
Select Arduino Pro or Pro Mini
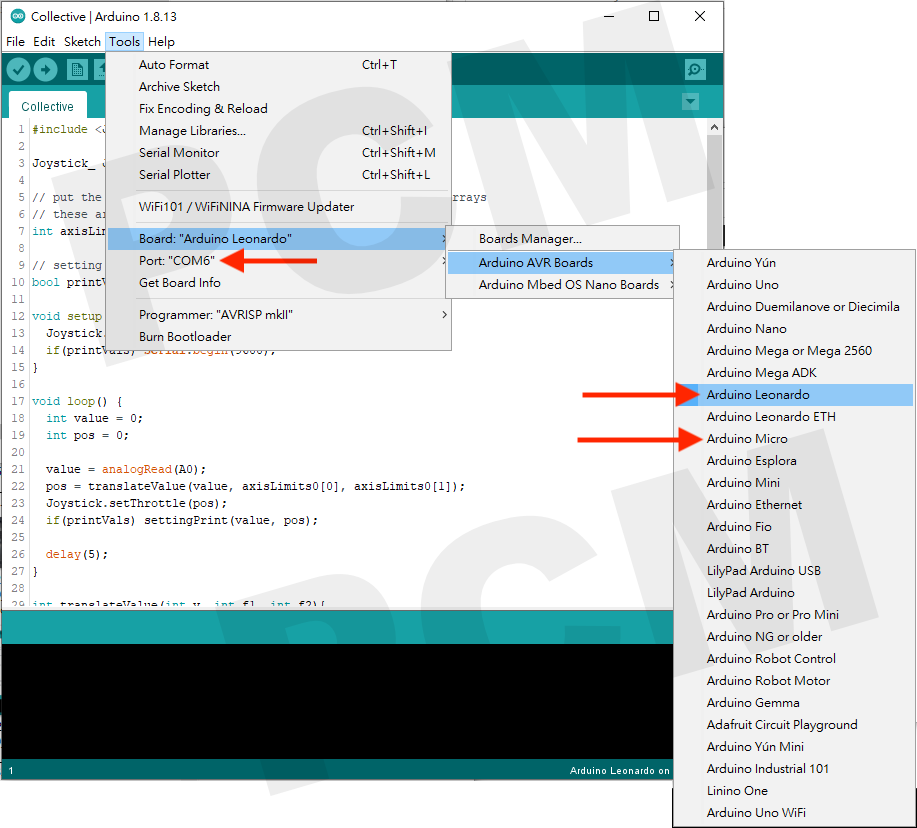point(794,615)
